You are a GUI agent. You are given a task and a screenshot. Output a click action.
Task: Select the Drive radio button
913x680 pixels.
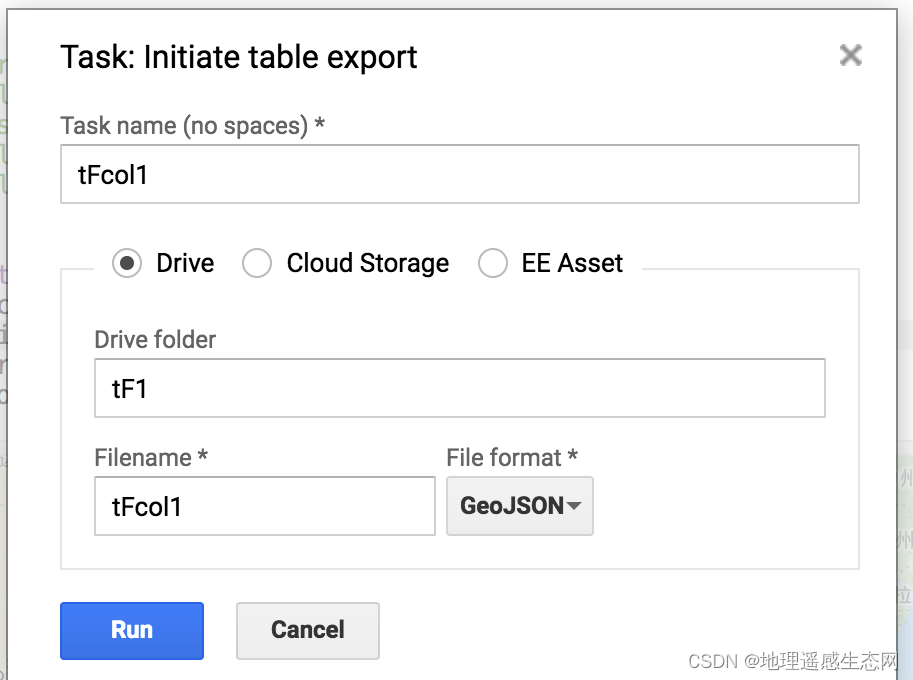127,263
